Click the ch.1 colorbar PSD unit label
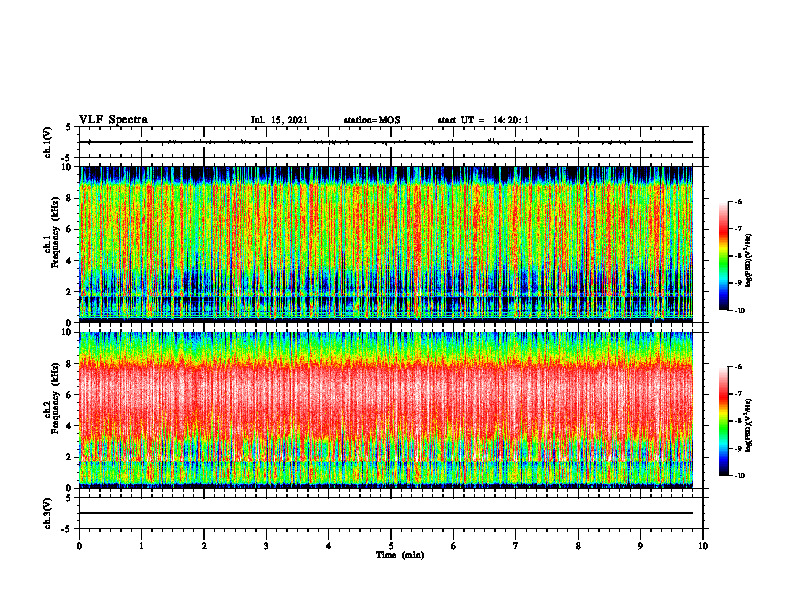Image resolution: width=792 pixels, height=612 pixels. tap(750, 260)
